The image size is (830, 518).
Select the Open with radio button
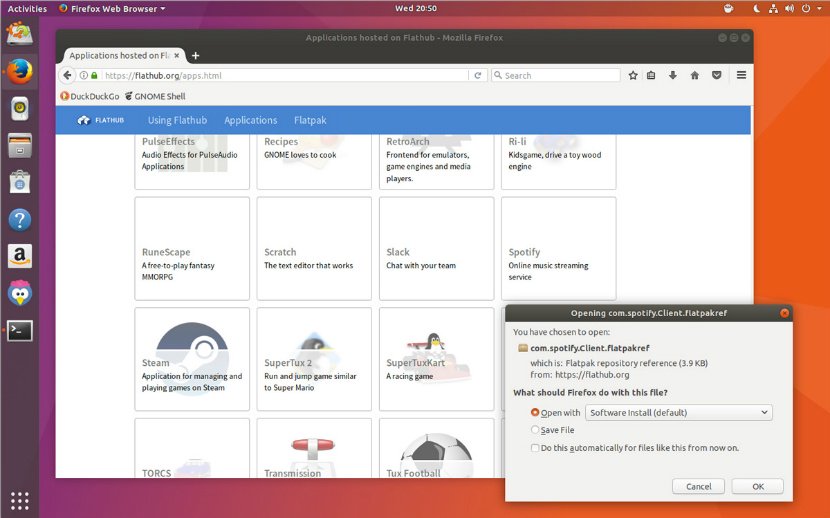pos(535,412)
